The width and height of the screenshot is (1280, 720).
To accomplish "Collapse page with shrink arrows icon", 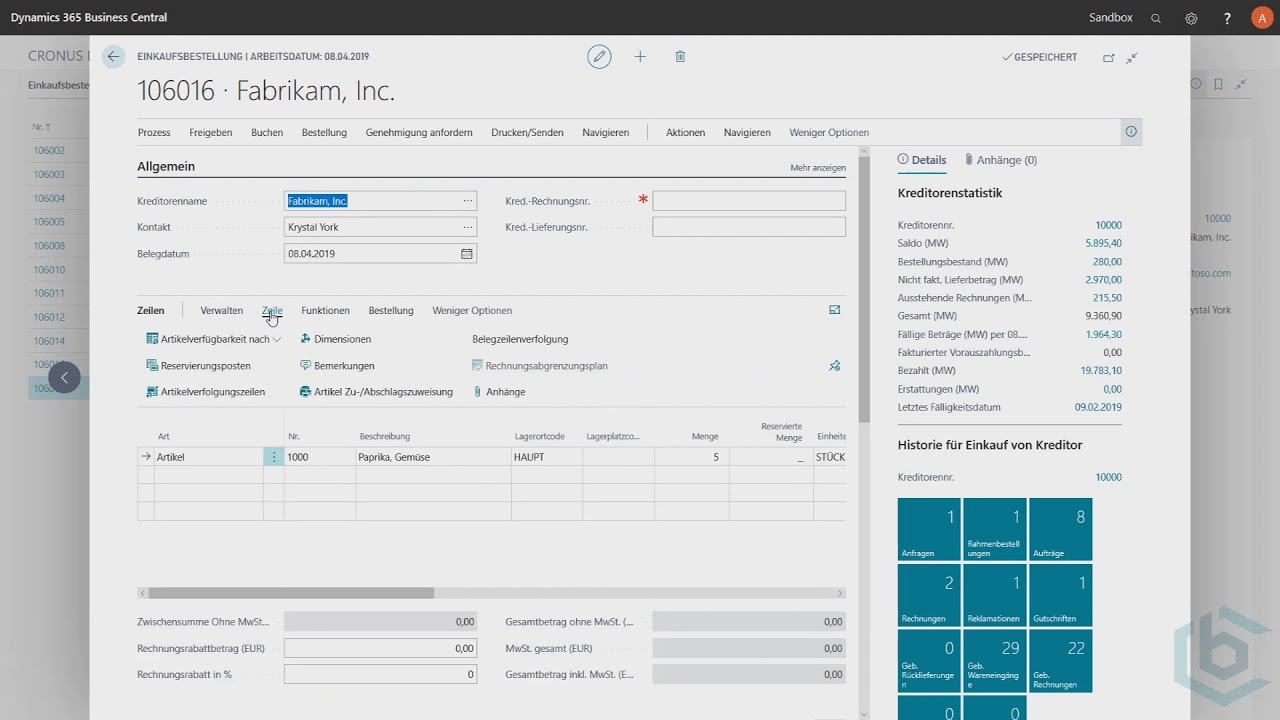I will [1132, 58].
